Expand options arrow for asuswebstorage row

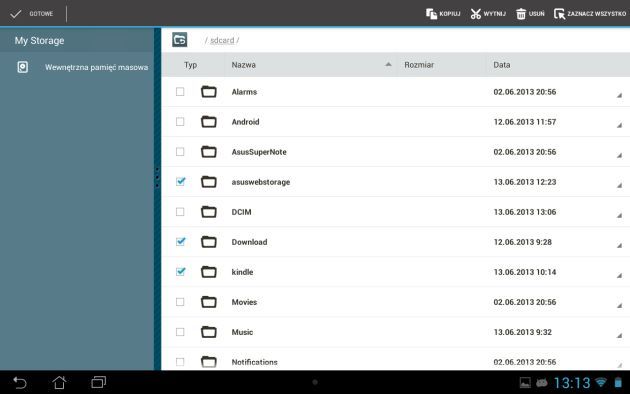[620, 186]
